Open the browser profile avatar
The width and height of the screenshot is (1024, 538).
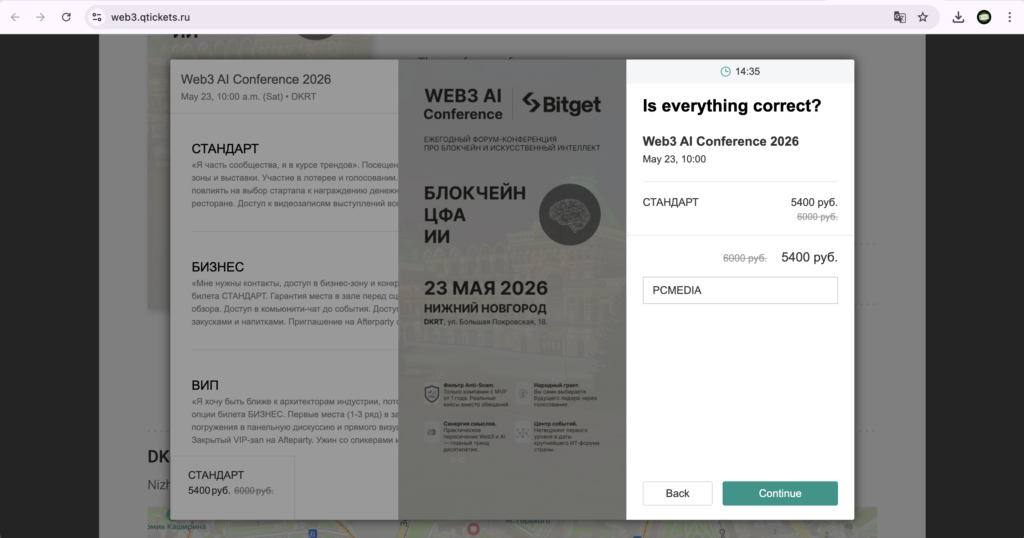point(984,17)
